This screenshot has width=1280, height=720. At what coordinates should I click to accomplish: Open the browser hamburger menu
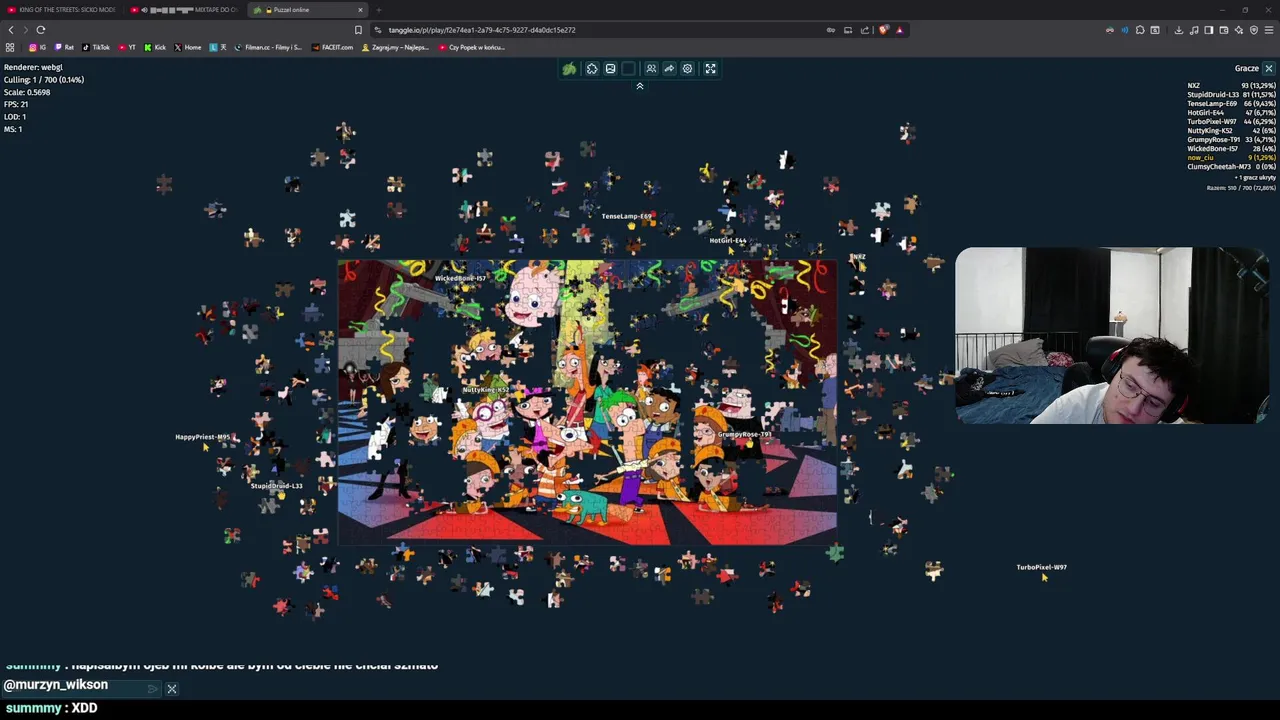(x=1269, y=30)
